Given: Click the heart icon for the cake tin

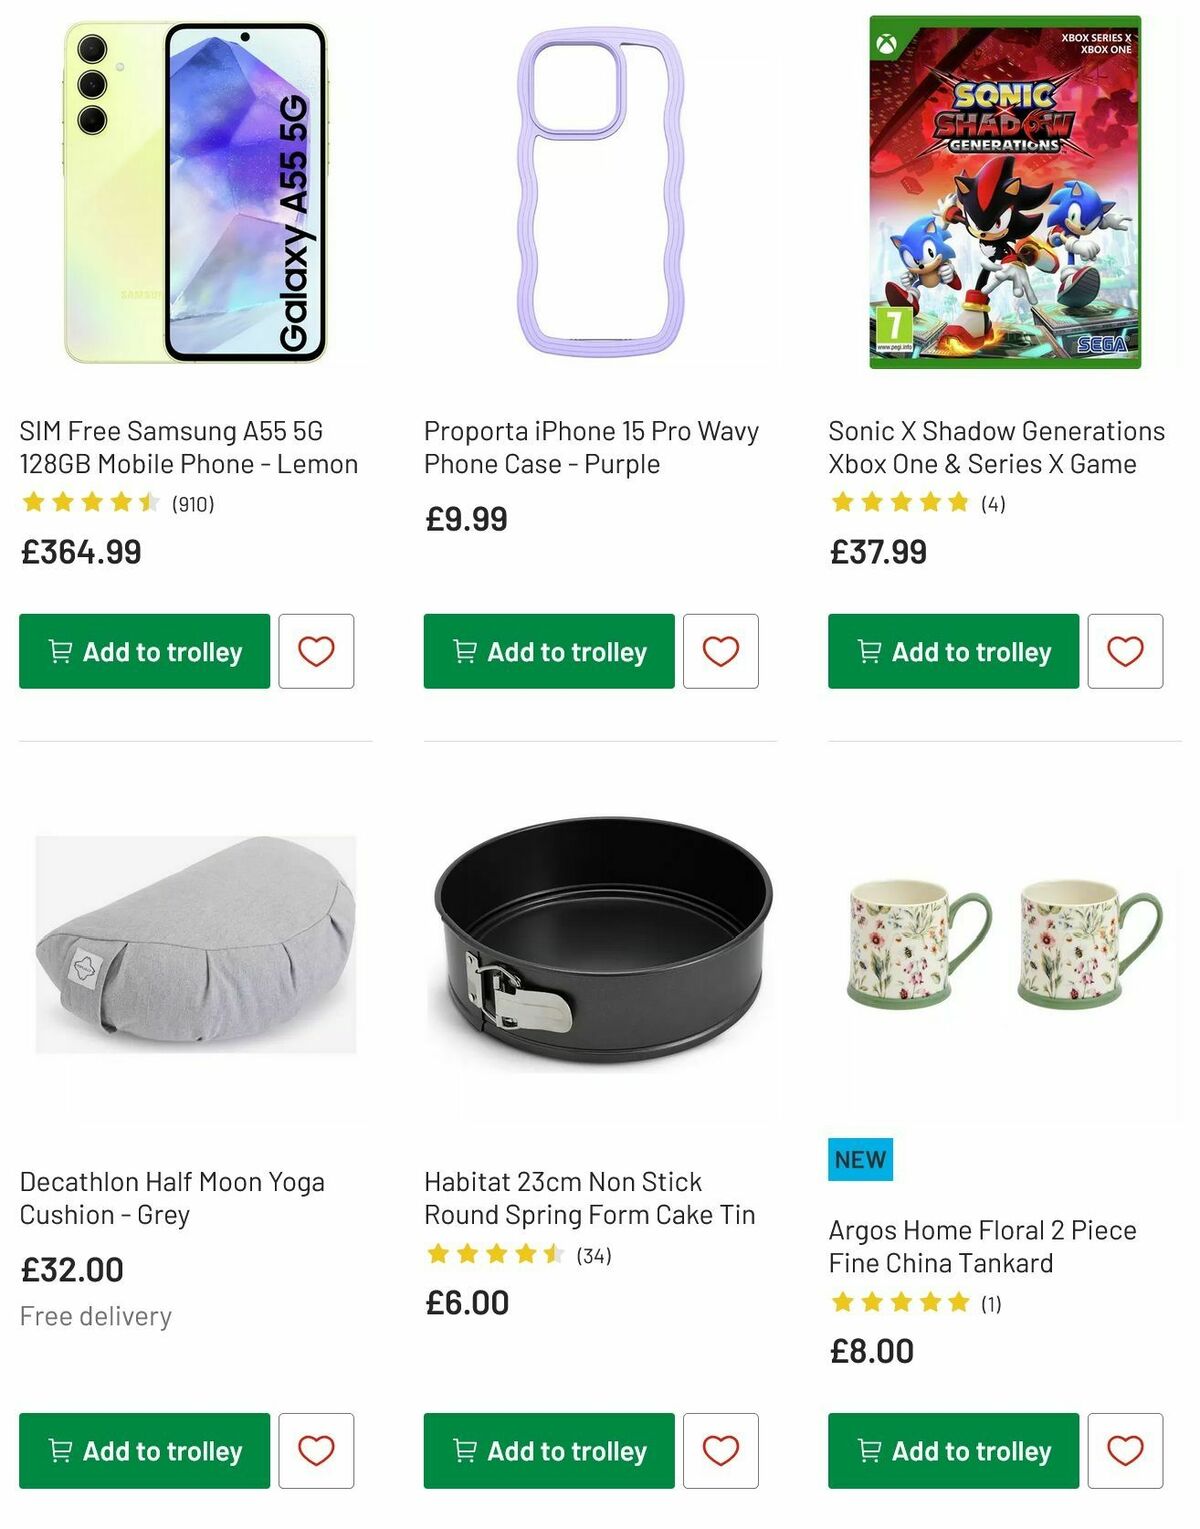Looking at the screenshot, I should [x=722, y=1450].
